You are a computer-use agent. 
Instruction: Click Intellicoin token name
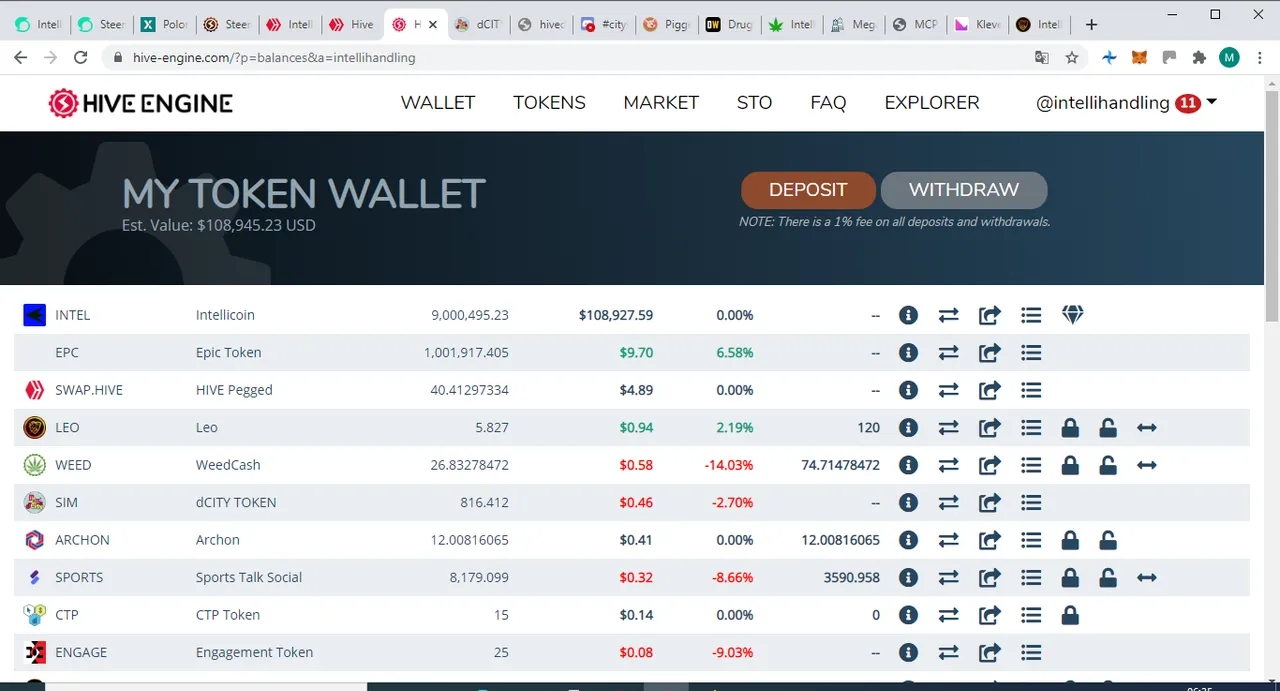pyautogui.click(x=225, y=315)
